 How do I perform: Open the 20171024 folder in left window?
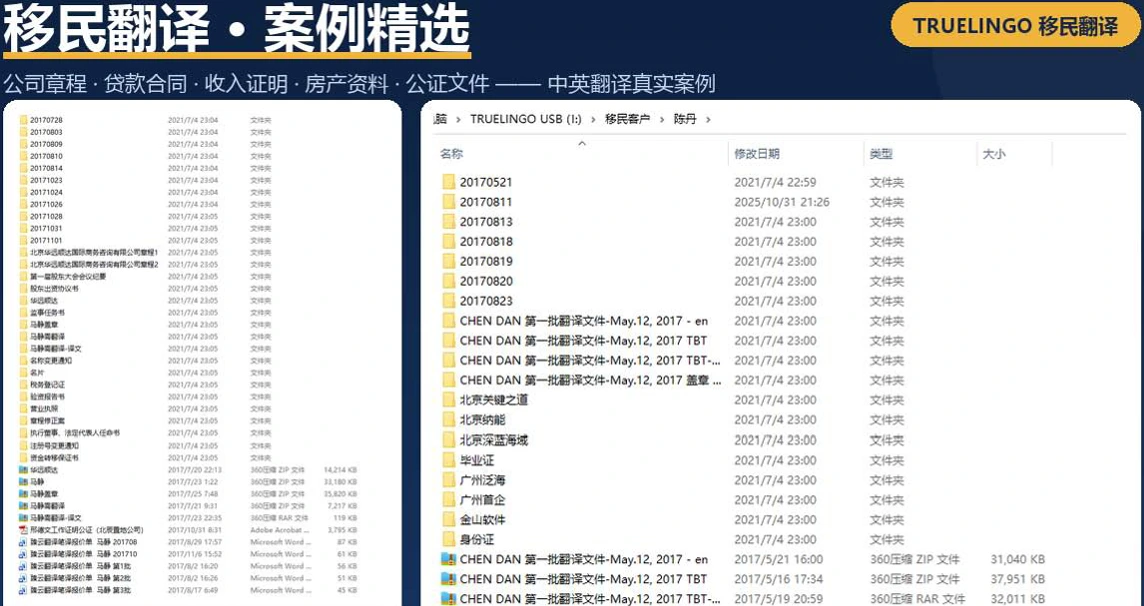(x=46, y=192)
